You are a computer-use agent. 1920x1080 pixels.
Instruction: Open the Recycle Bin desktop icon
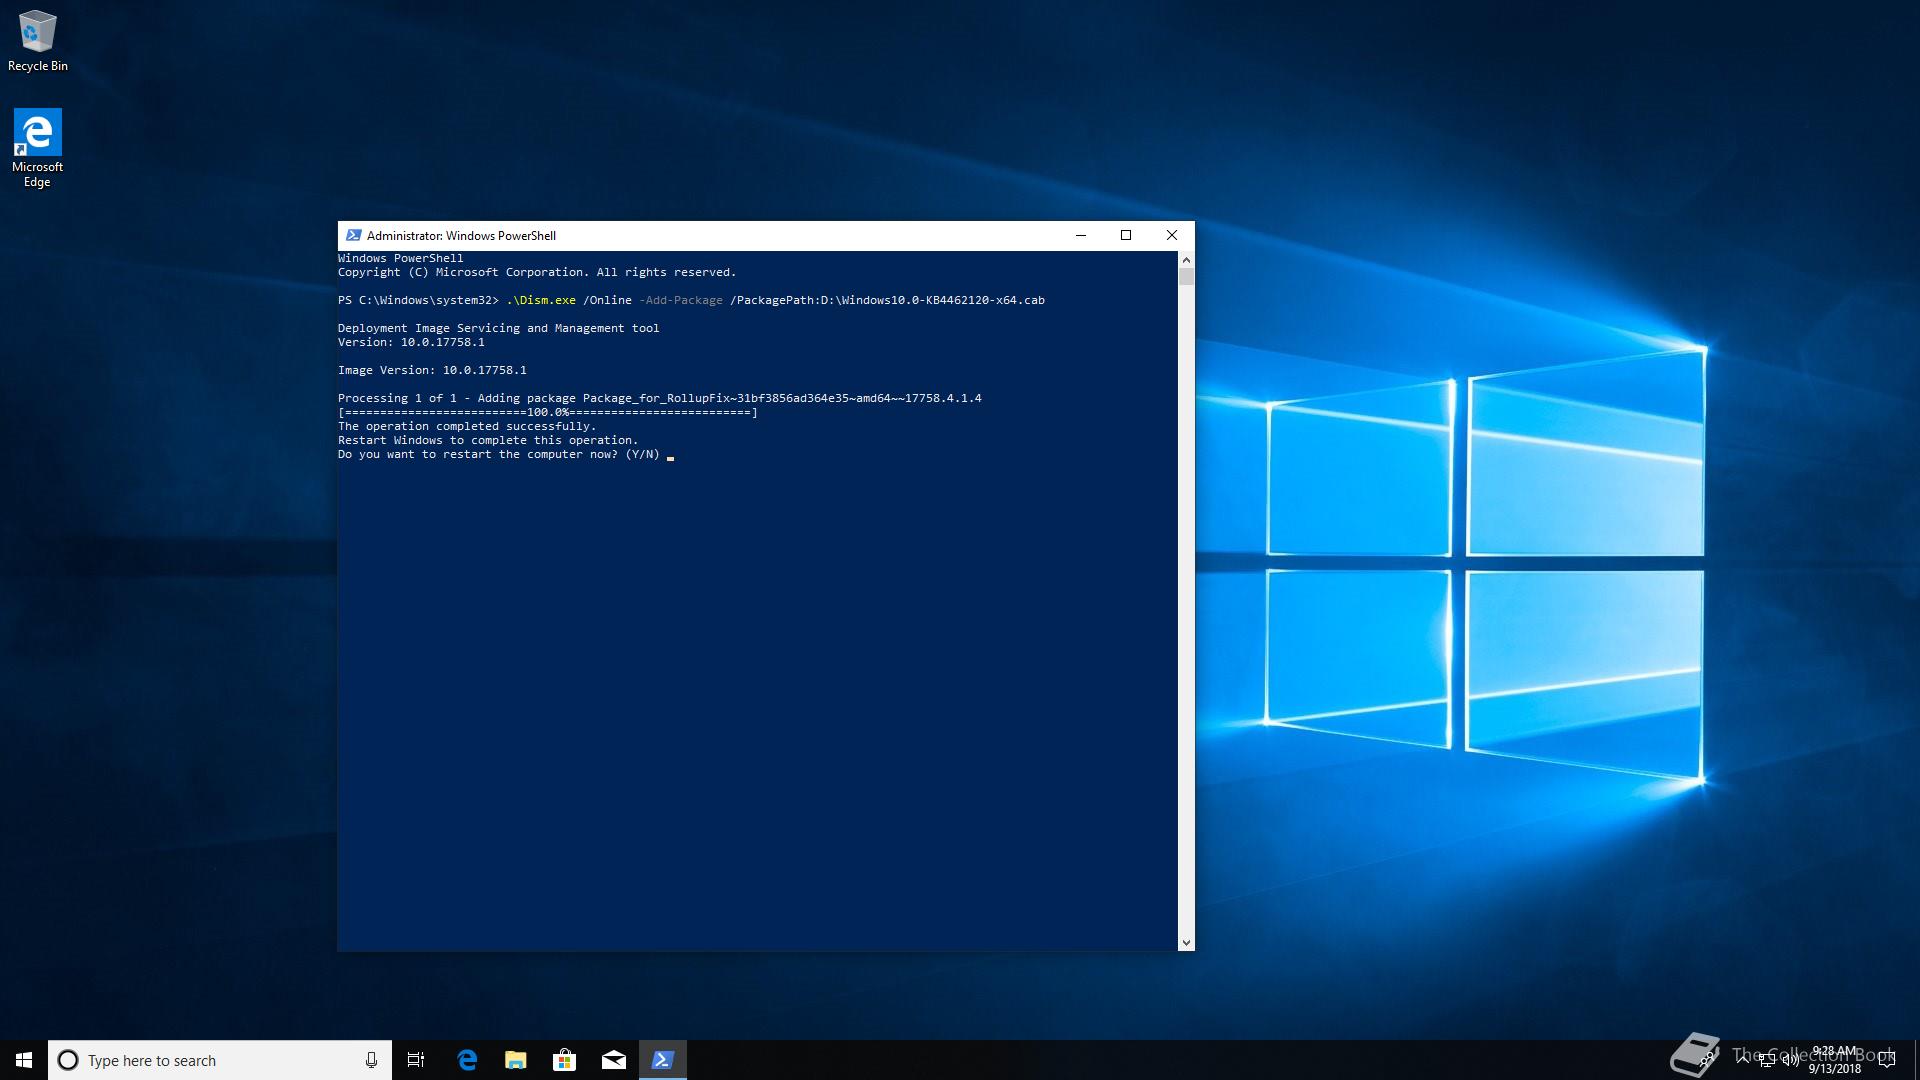38,41
